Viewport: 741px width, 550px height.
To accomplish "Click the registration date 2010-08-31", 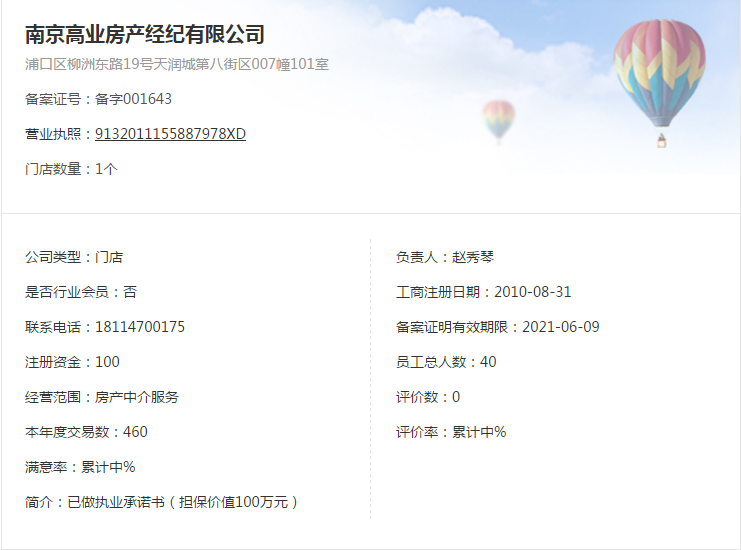I will (533, 292).
